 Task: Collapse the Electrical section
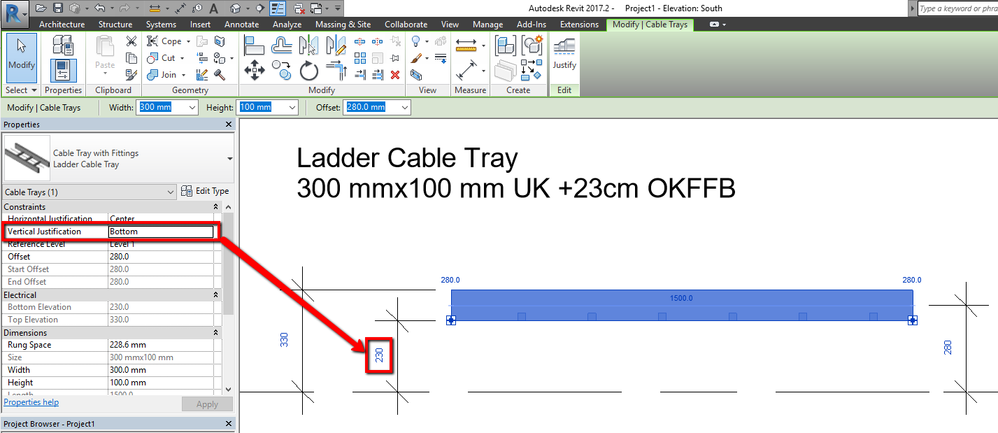click(x=216, y=295)
